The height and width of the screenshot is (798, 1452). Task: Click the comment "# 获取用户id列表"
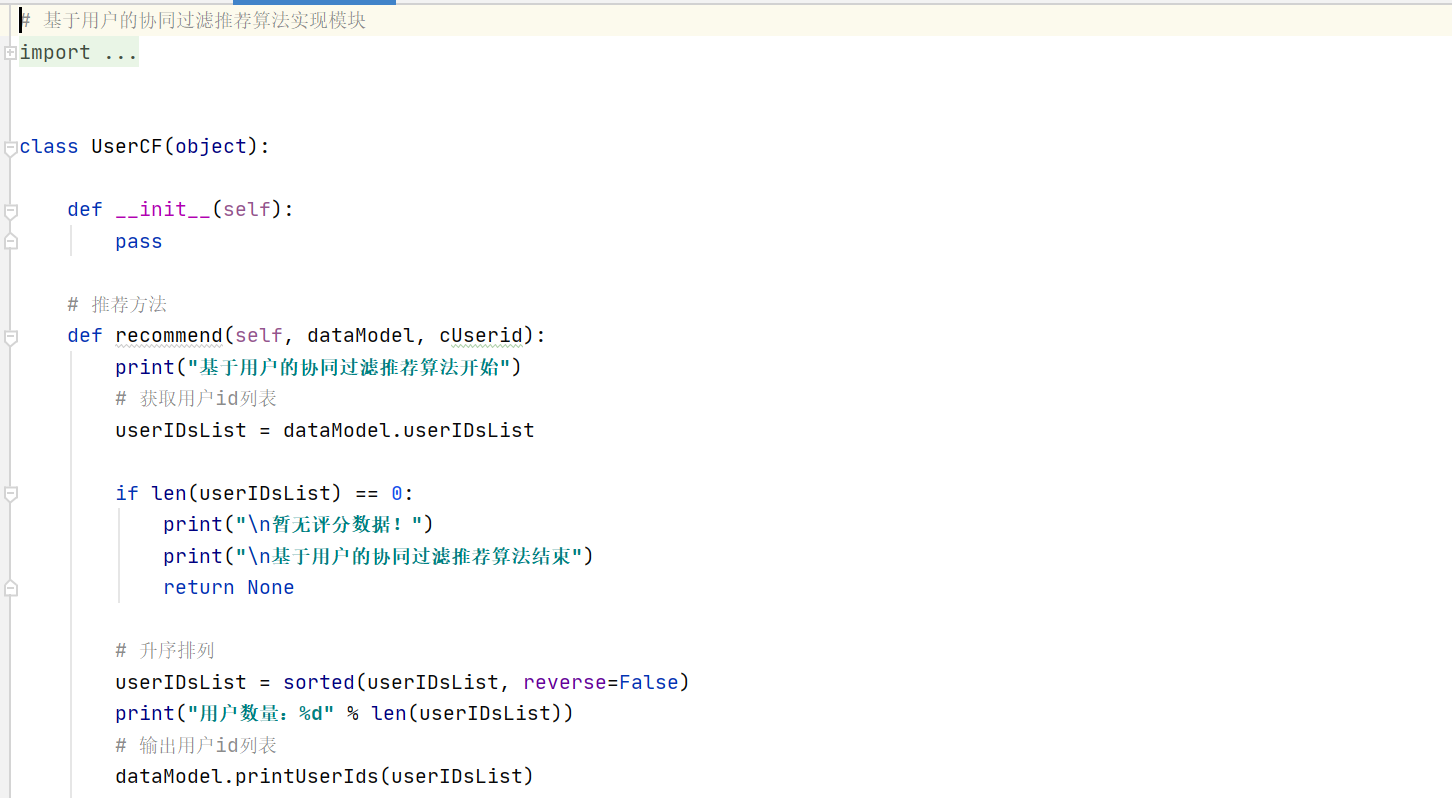(196, 398)
